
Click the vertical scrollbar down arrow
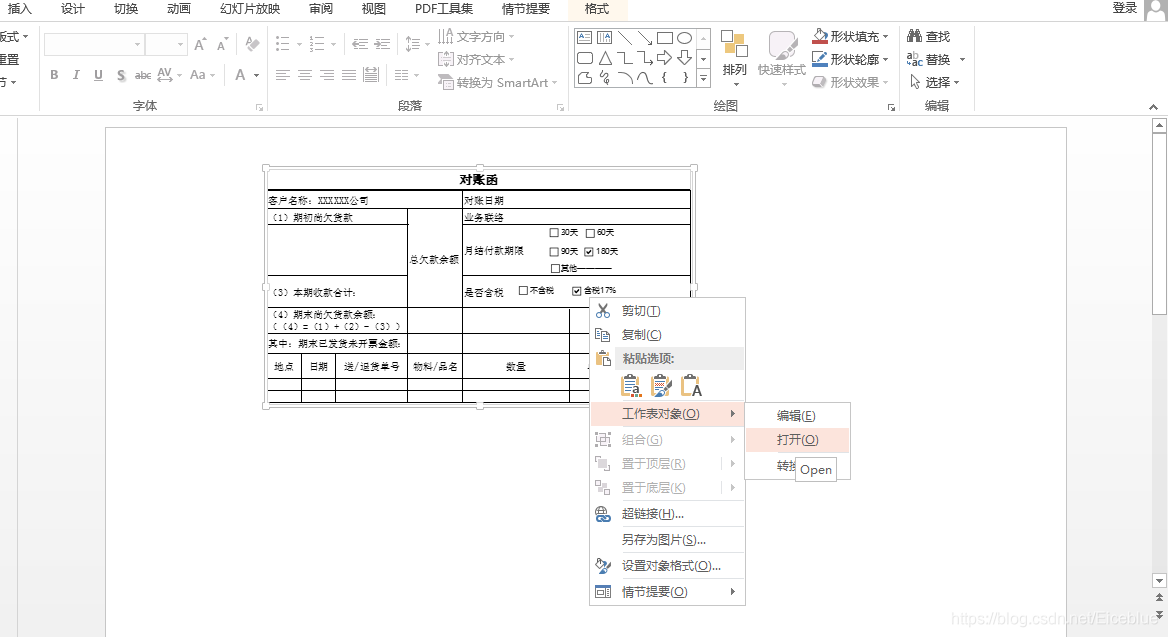[1159, 580]
